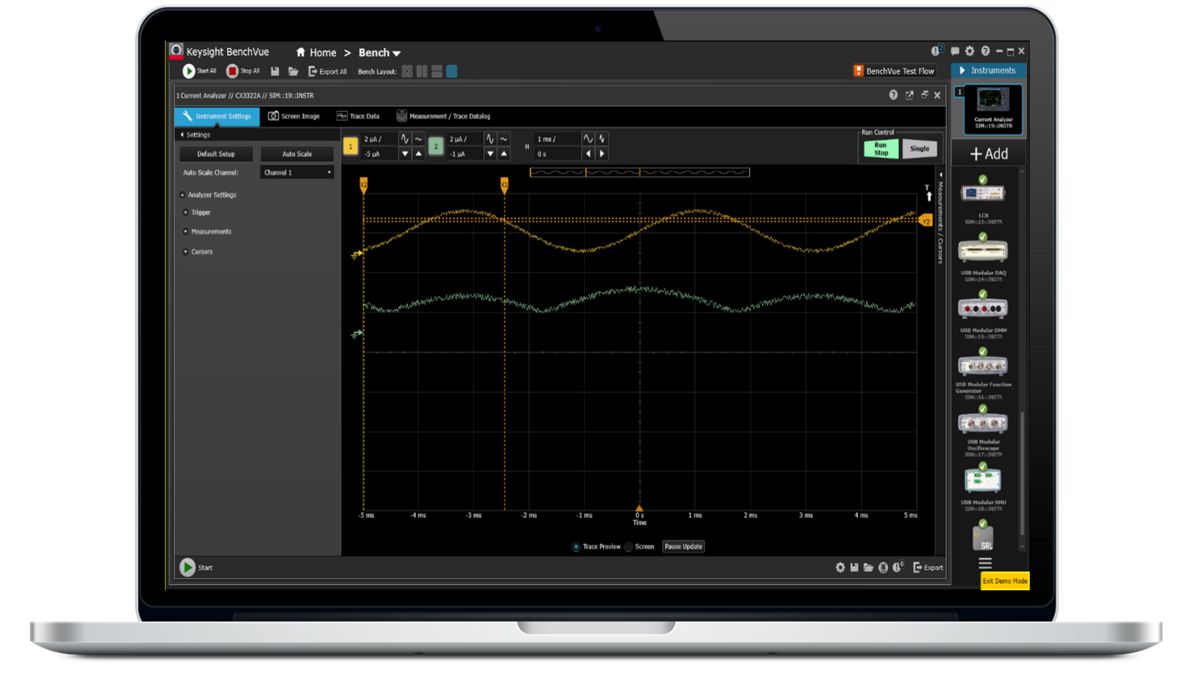Switch to the Trace Data tab
1200x675 pixels.
click(358, 116)
